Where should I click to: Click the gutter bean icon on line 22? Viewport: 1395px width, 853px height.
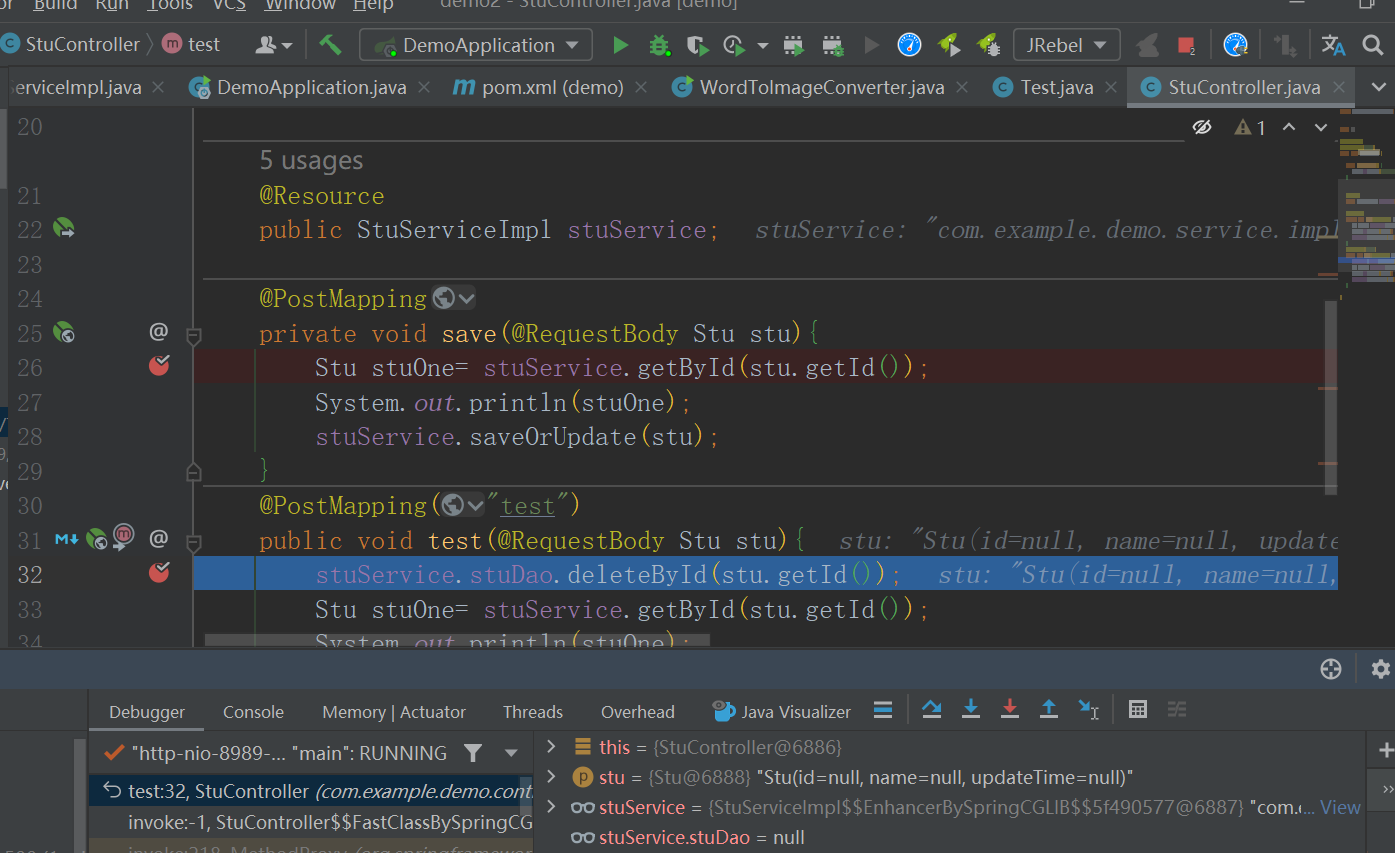(64, 229)
